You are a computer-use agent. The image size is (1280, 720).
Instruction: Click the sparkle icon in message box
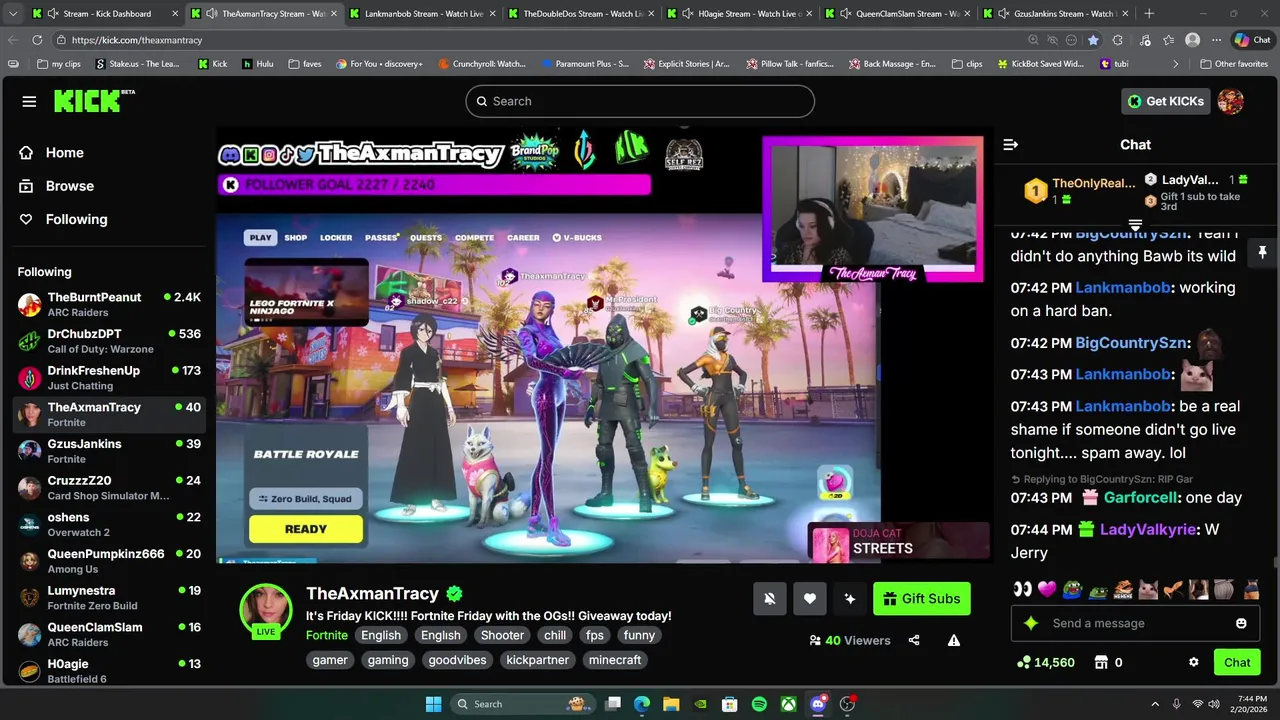[1031, 623]
